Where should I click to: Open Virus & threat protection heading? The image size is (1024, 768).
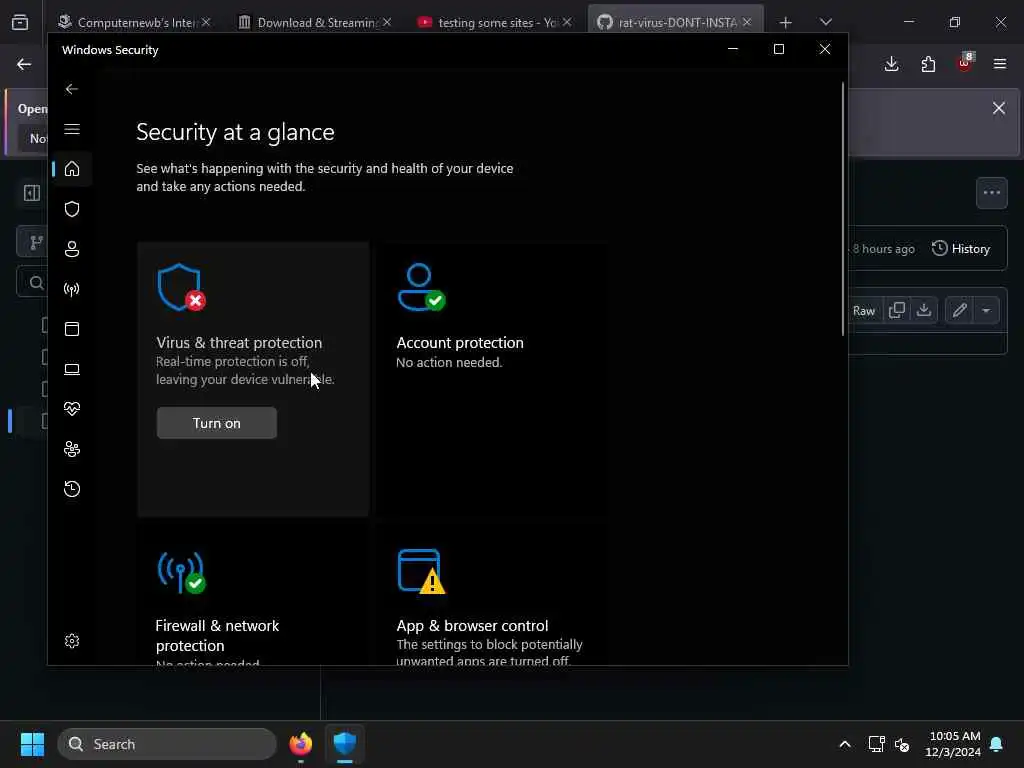coord(239,343)
